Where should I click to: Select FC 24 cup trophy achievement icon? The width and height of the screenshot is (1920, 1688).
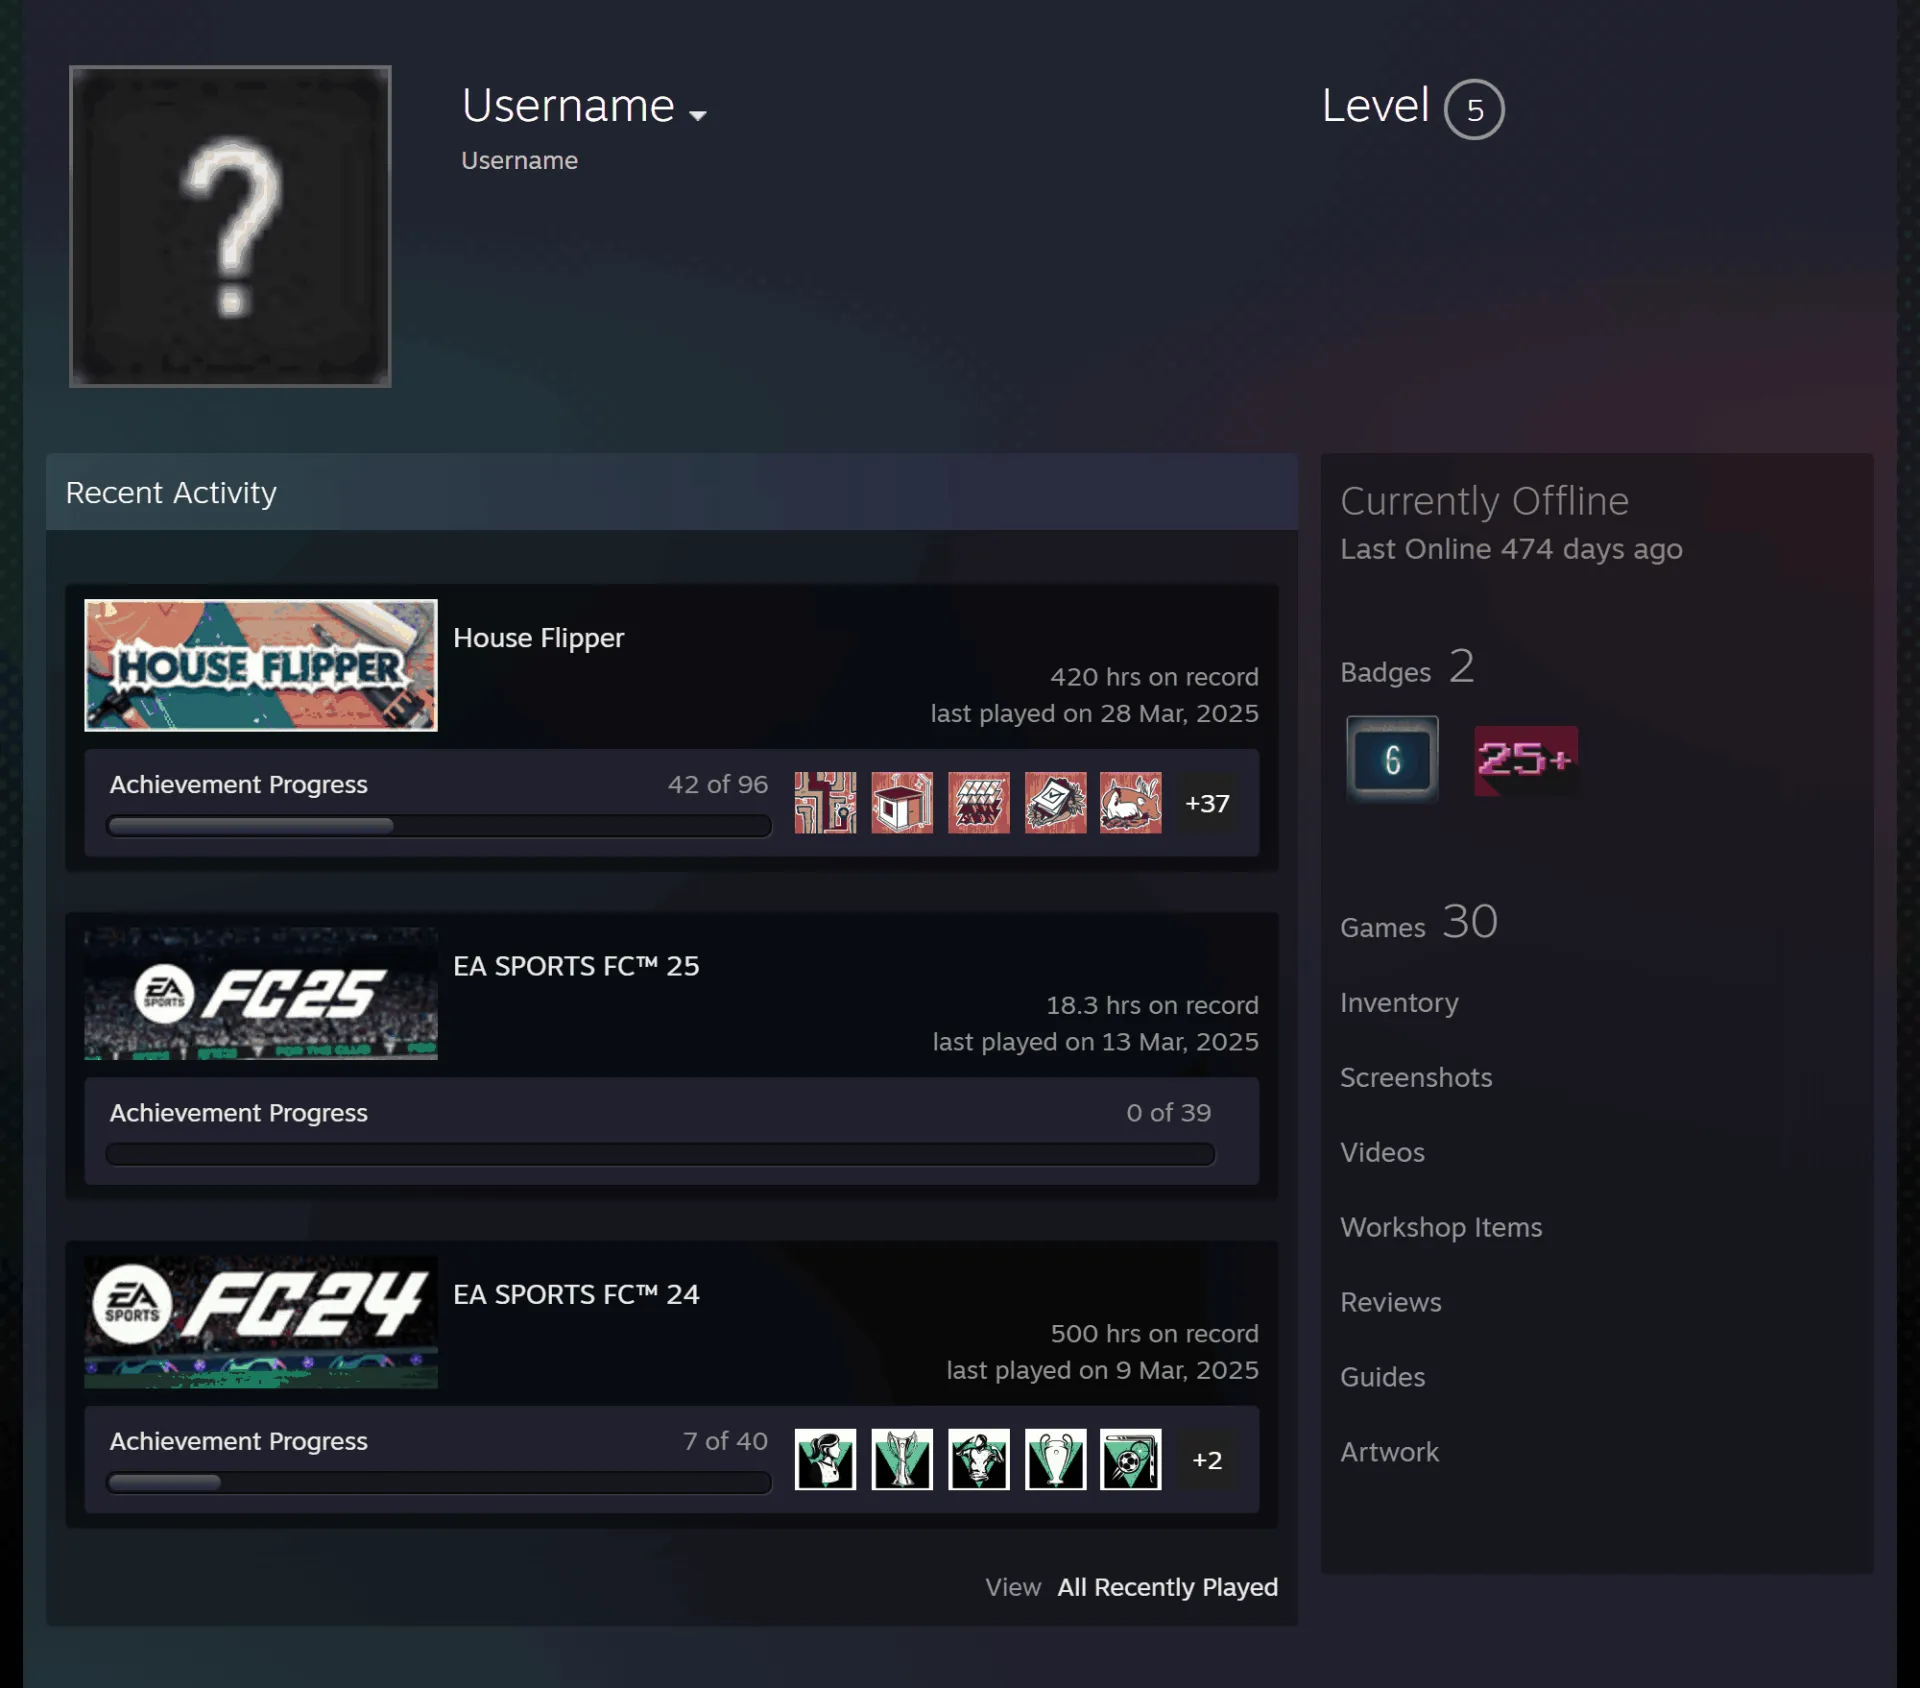pyautogui.click(x=1055, y=1459)
